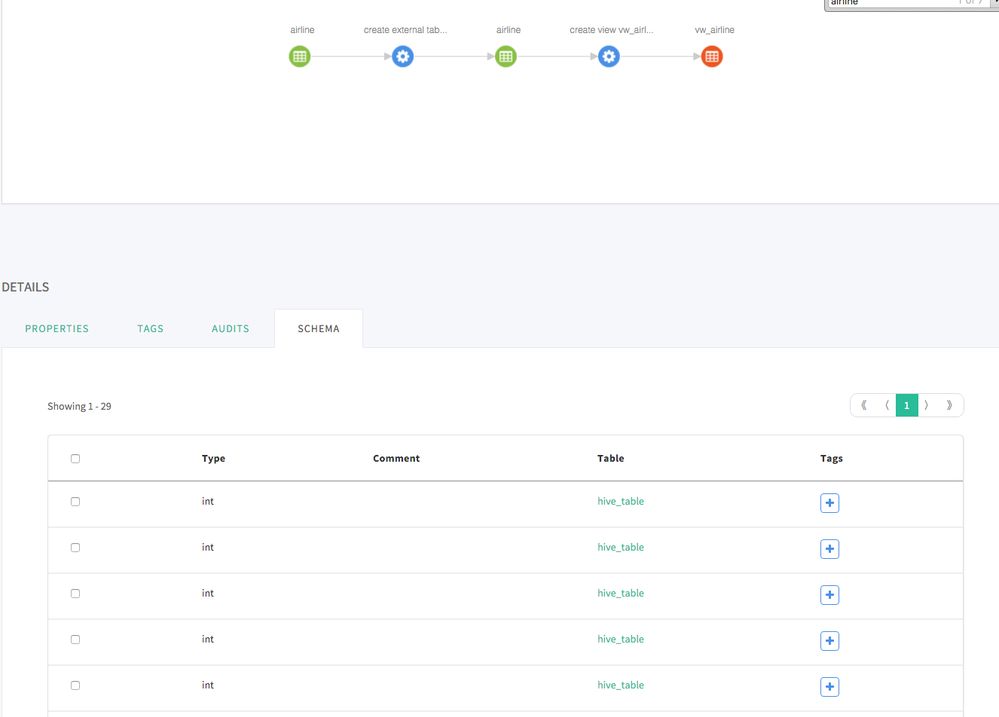The image size is (999, 717).
Task: Go to the previous page of the schema list
Action: click(886, 405)
